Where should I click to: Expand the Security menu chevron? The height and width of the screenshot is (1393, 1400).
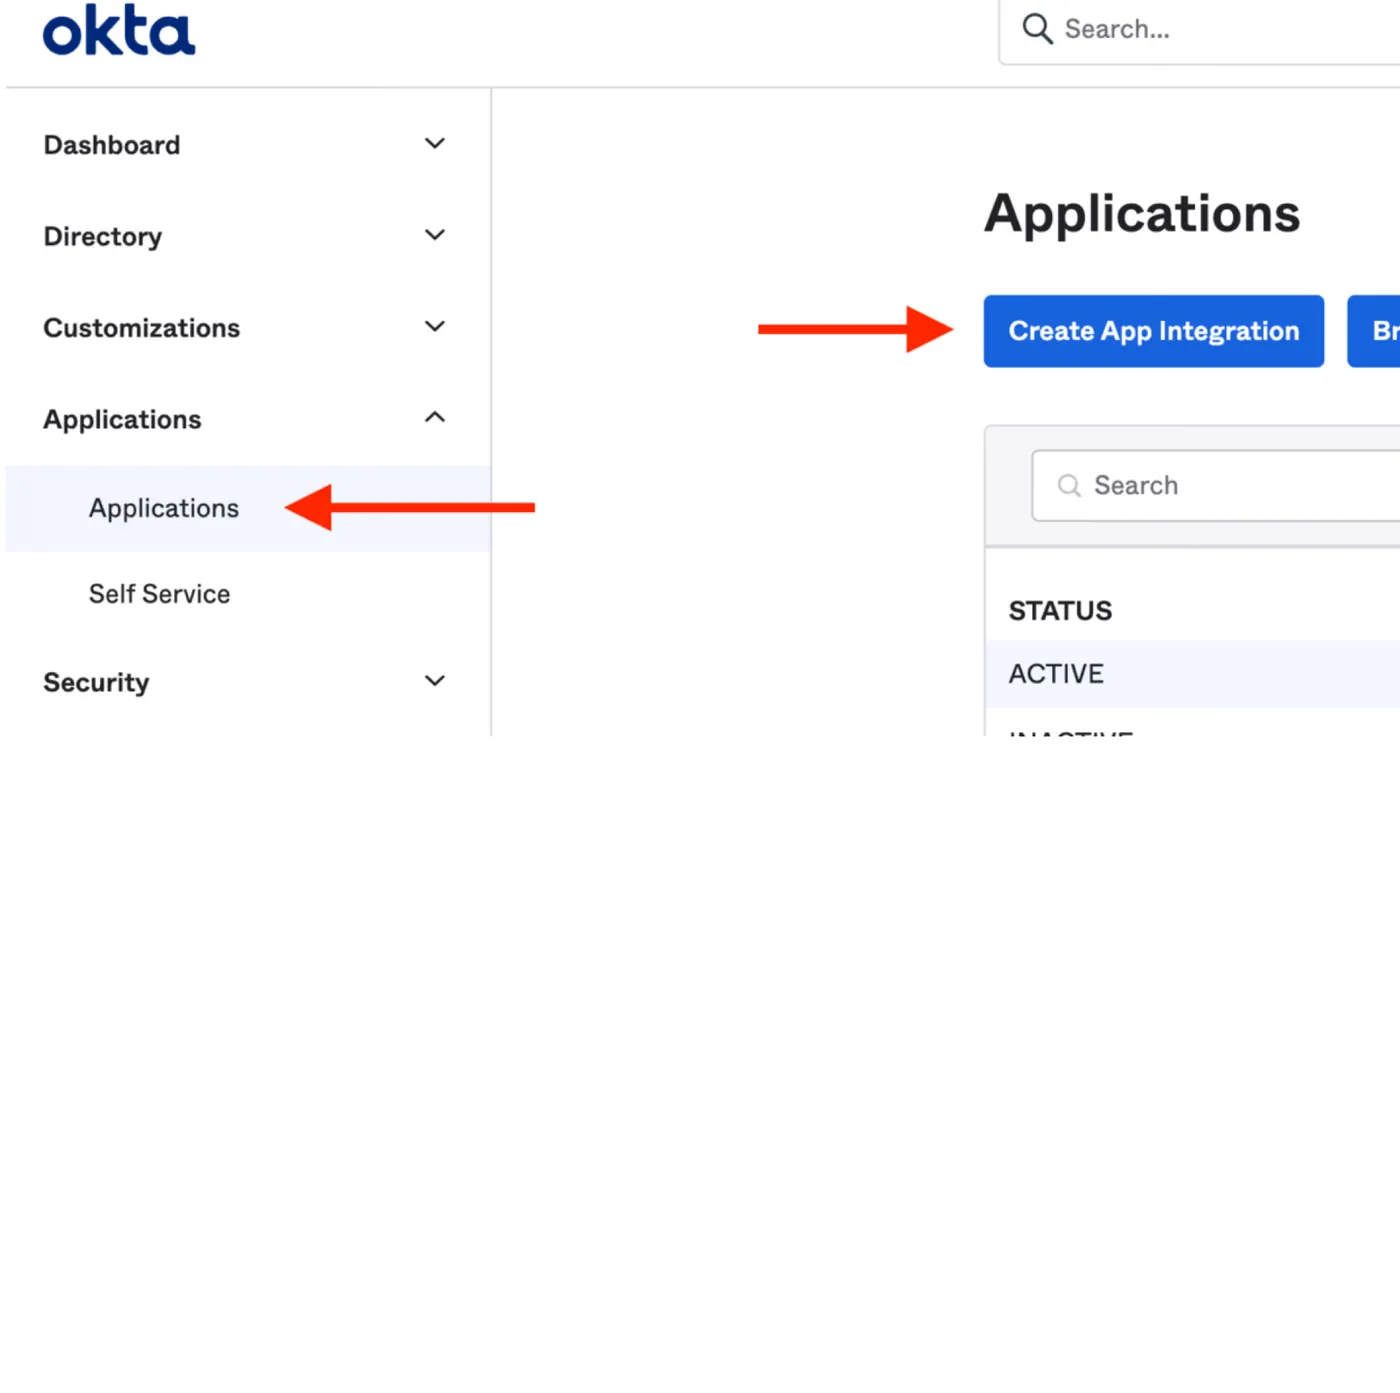tap(434, 681)
